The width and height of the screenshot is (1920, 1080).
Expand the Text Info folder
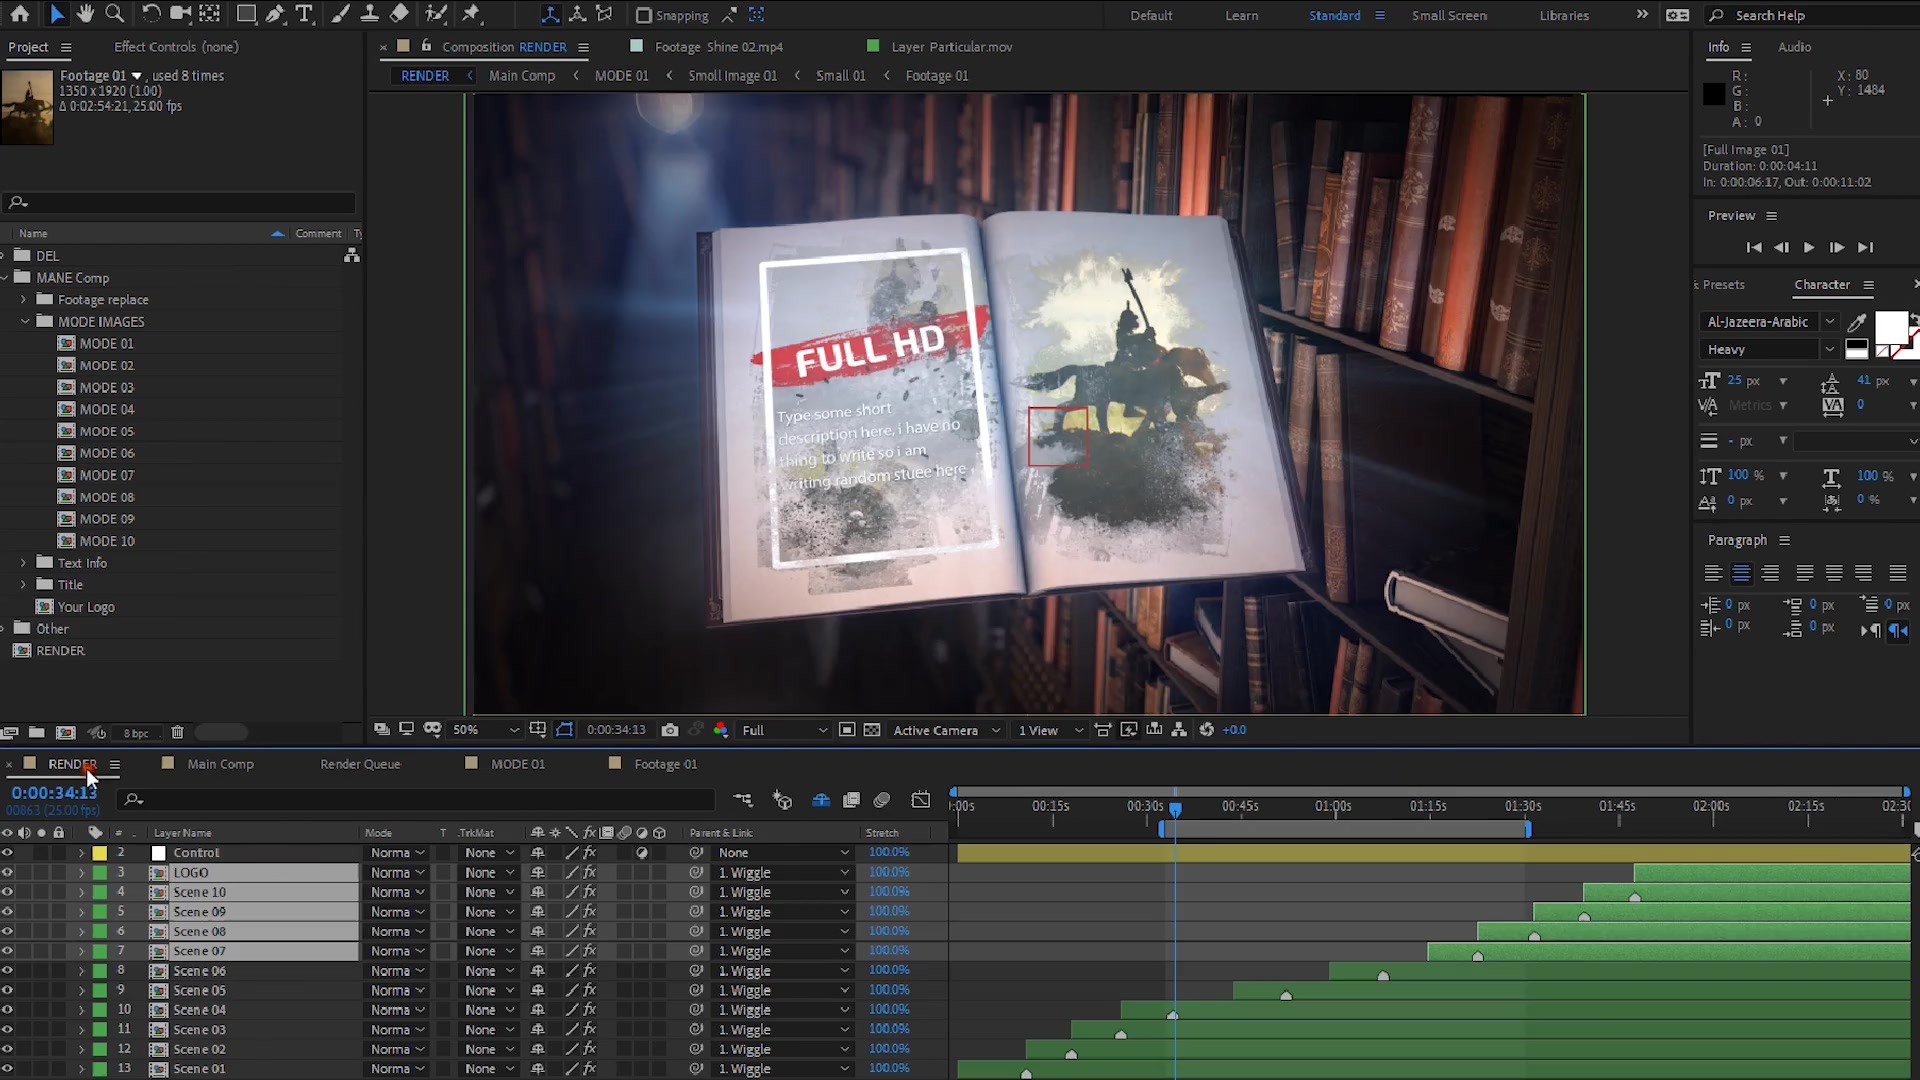[23, 563]
